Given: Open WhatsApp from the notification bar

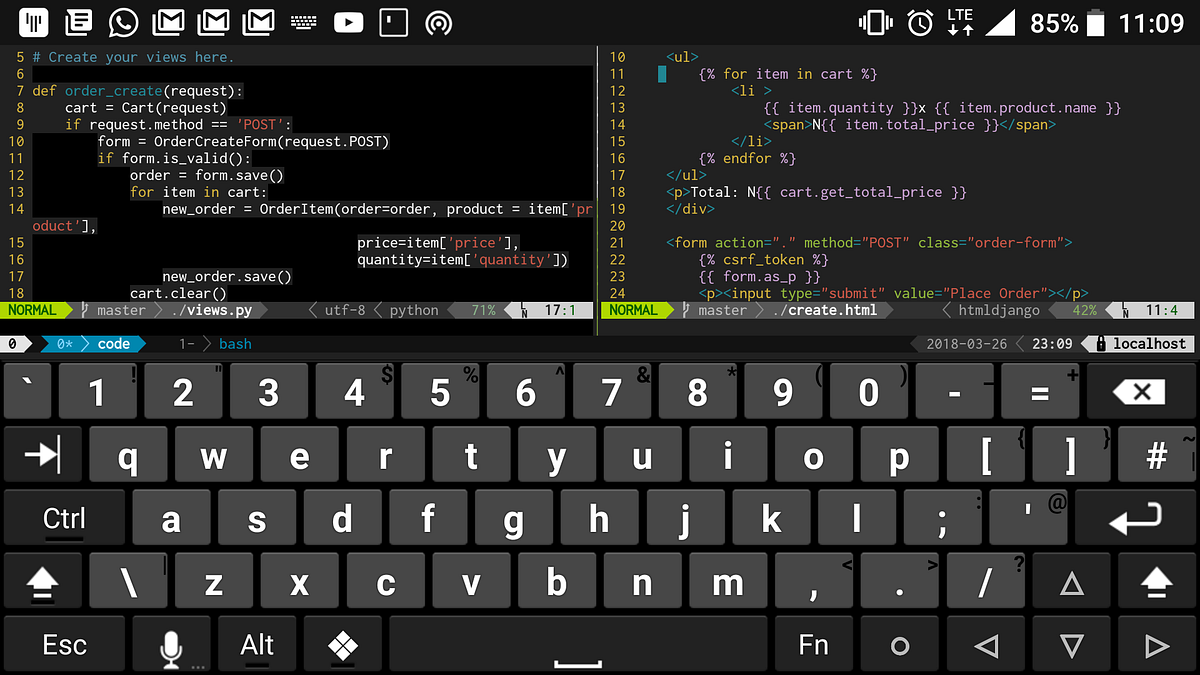Looking at the screenshot, I should [122, 22].
